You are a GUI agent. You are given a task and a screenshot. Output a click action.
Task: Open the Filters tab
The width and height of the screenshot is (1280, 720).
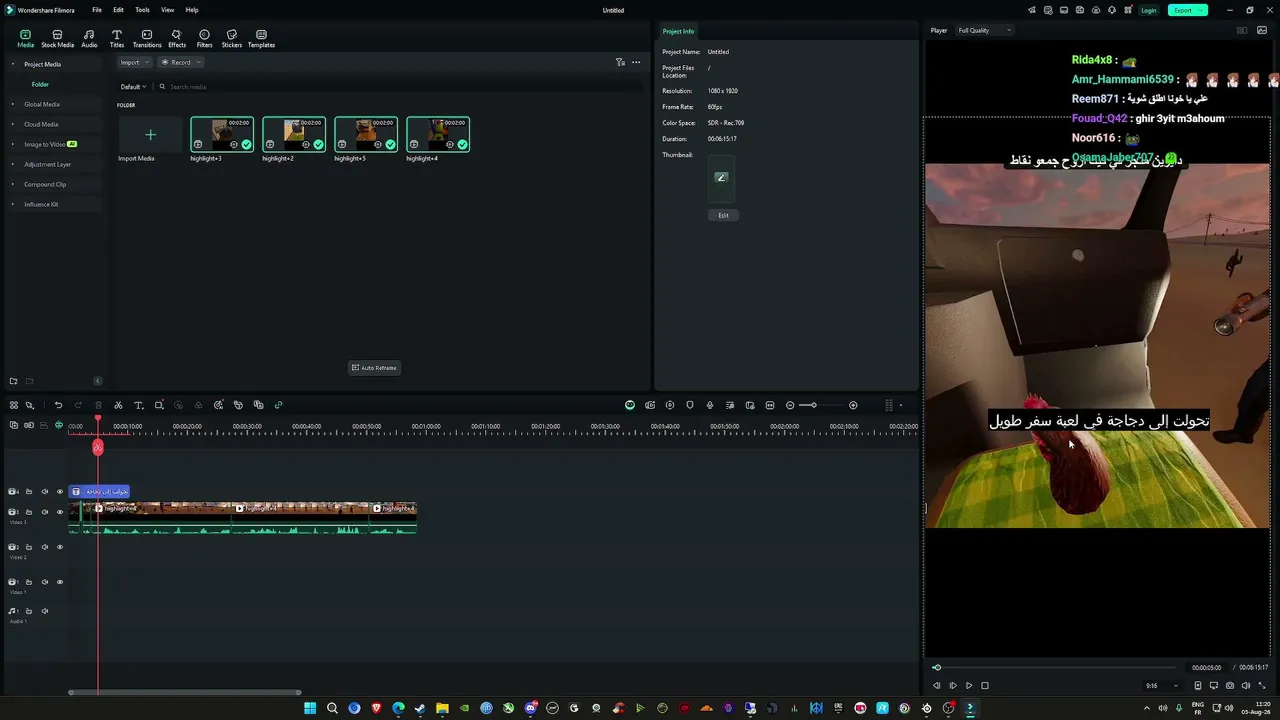[204, 38]
